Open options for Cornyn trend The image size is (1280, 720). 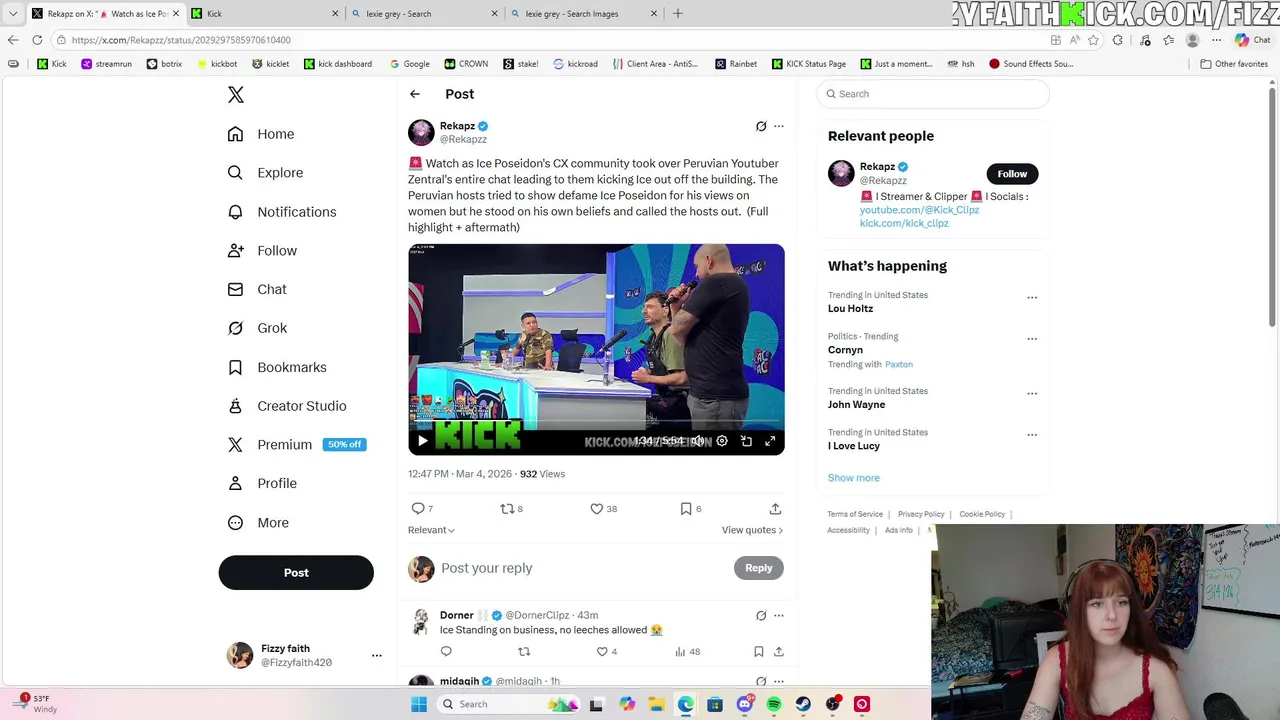pos(1032,339)
